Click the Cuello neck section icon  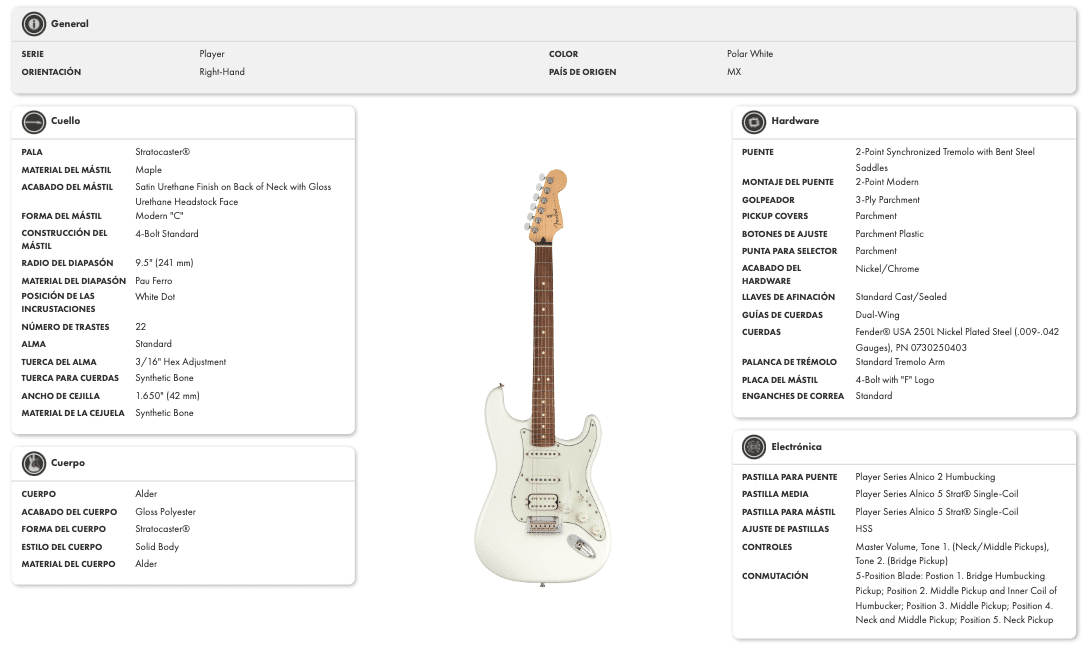(33, 121)
